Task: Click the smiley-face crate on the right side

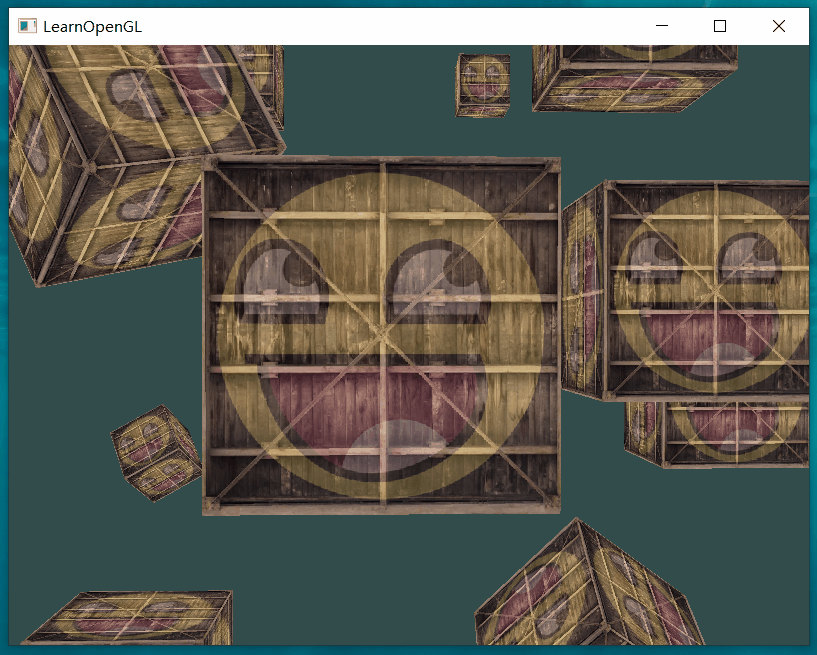Action: click(708, 290)
